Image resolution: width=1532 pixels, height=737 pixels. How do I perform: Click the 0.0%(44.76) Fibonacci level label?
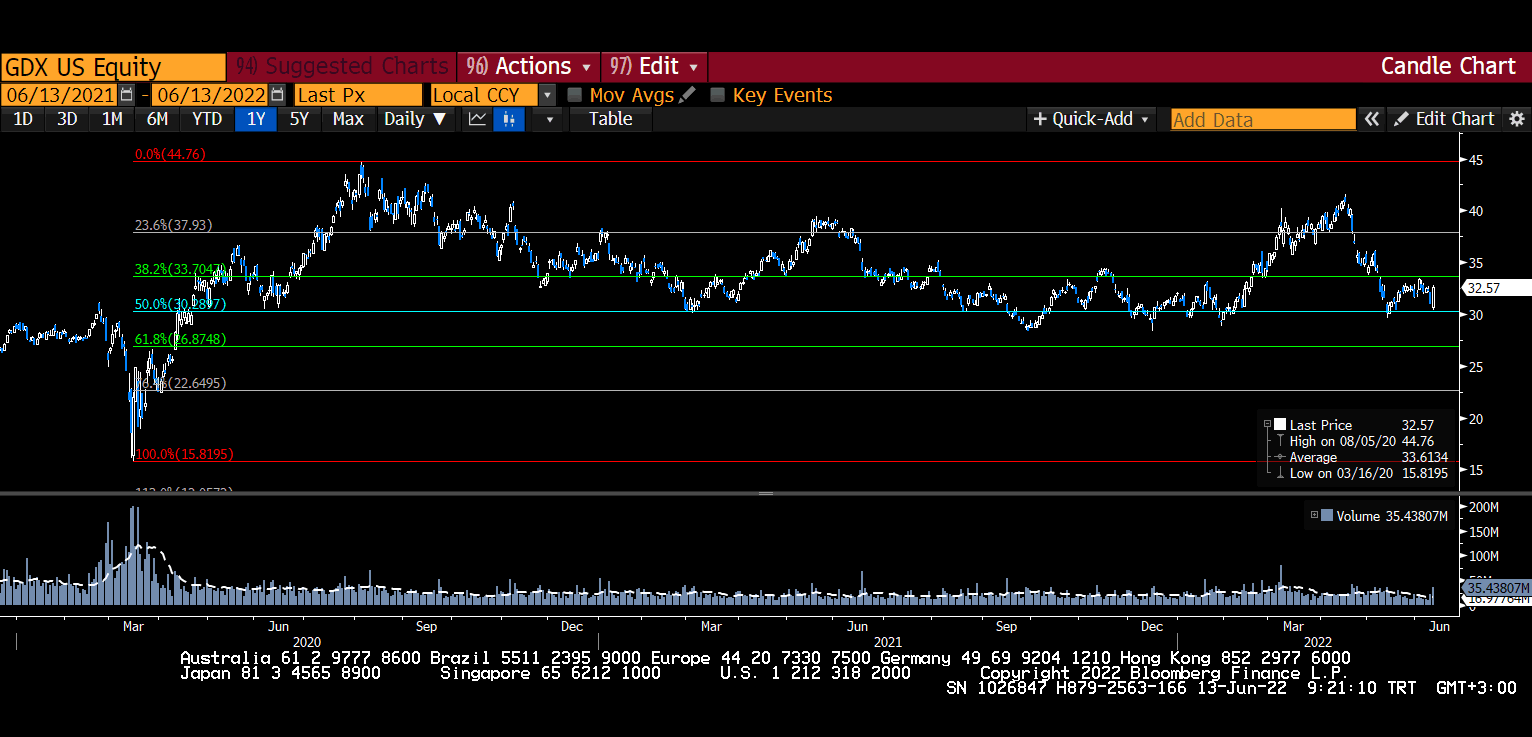click(x=170, y=154)
